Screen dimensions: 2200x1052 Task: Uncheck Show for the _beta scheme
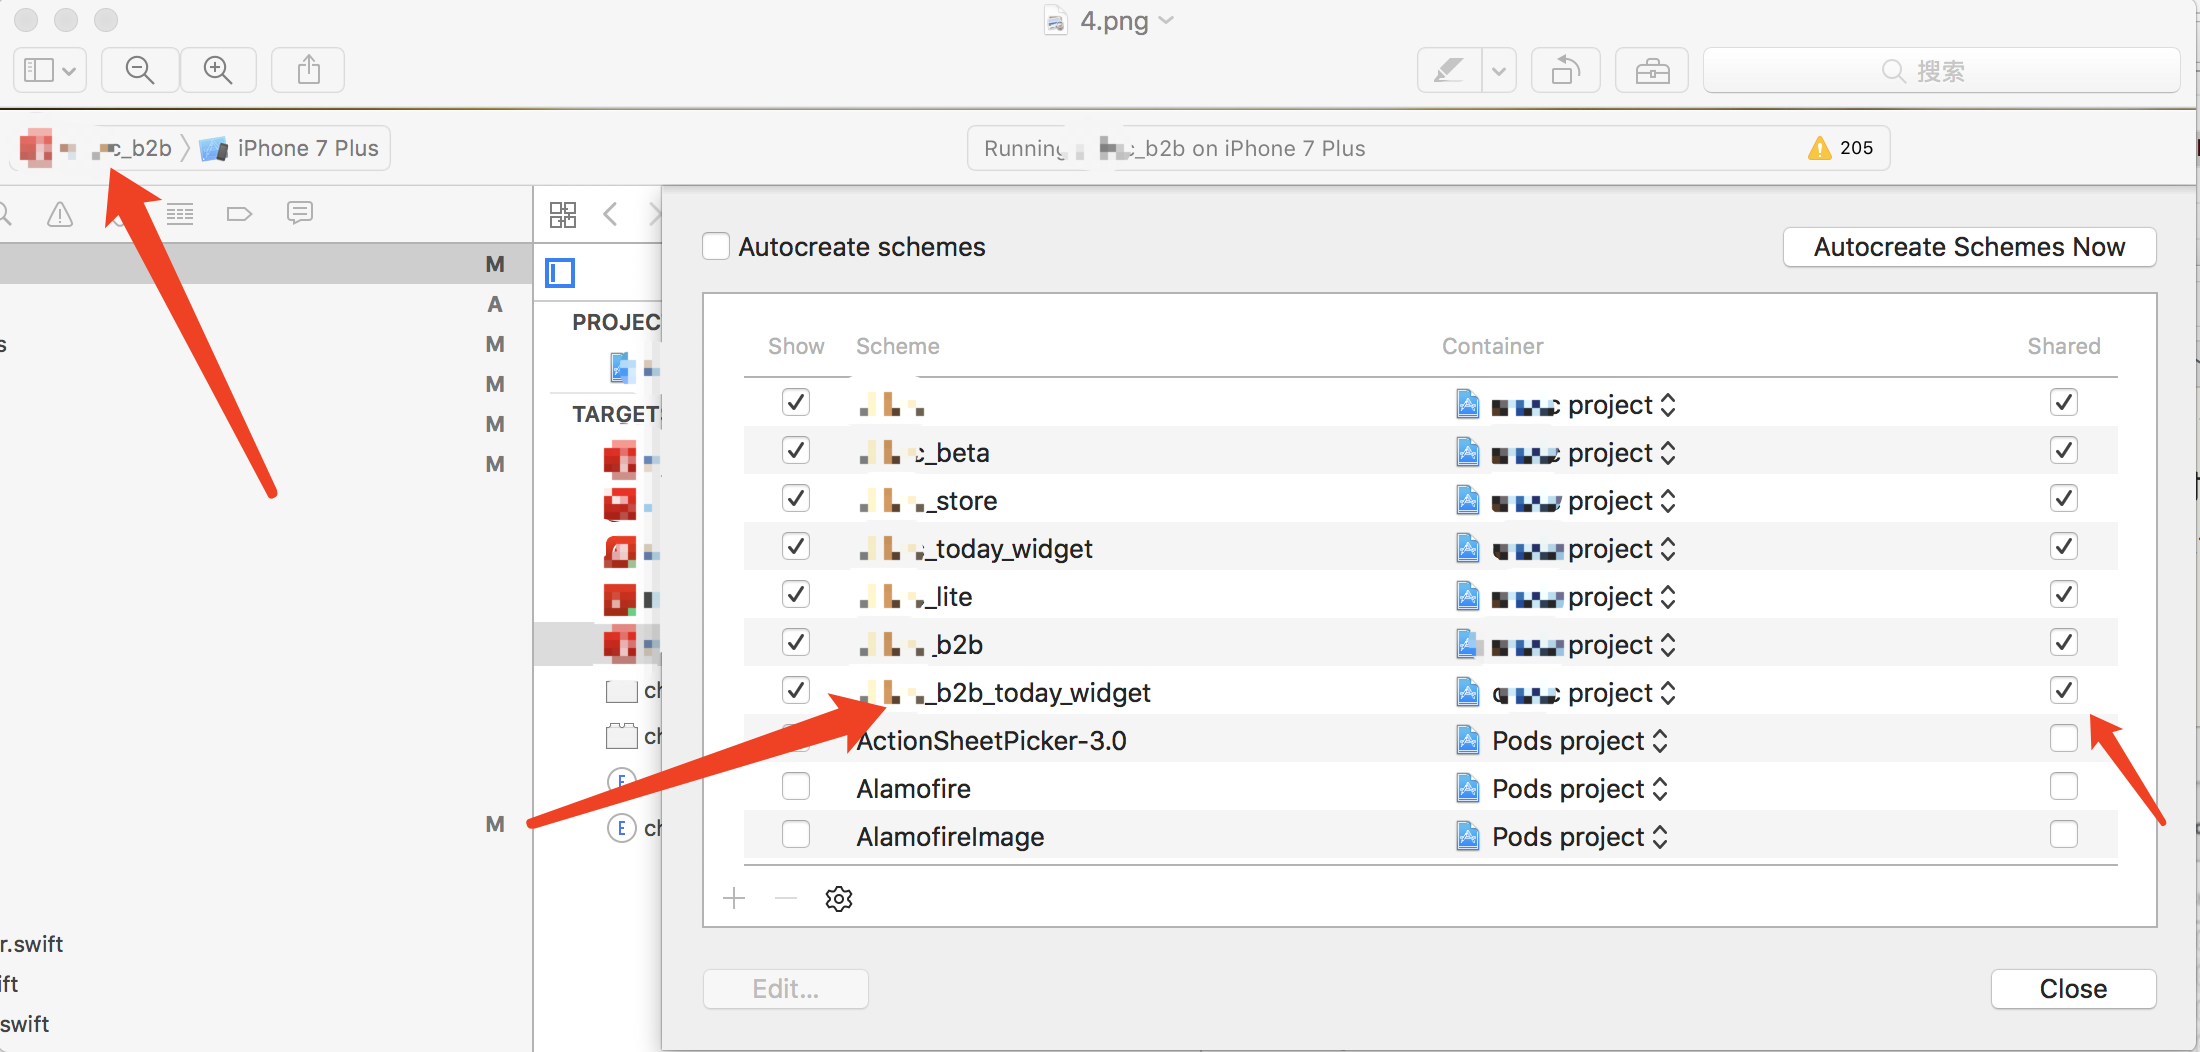click(796, 450)
